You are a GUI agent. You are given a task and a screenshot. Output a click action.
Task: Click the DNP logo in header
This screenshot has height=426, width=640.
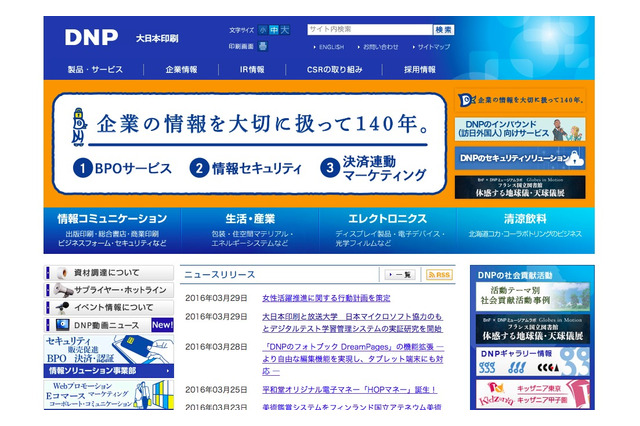tap(91, 37)
